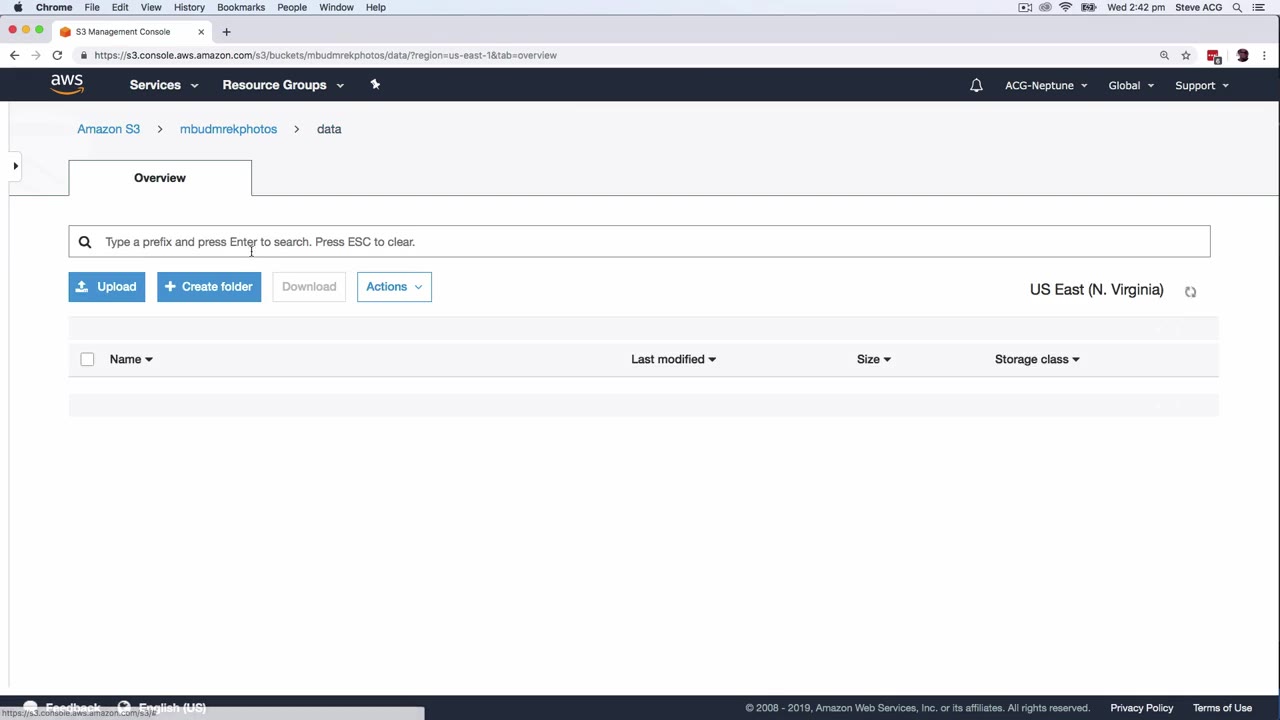Open the Window menu
The height and width of the screenshot is (720, 1280).
[x=336, y=7]
